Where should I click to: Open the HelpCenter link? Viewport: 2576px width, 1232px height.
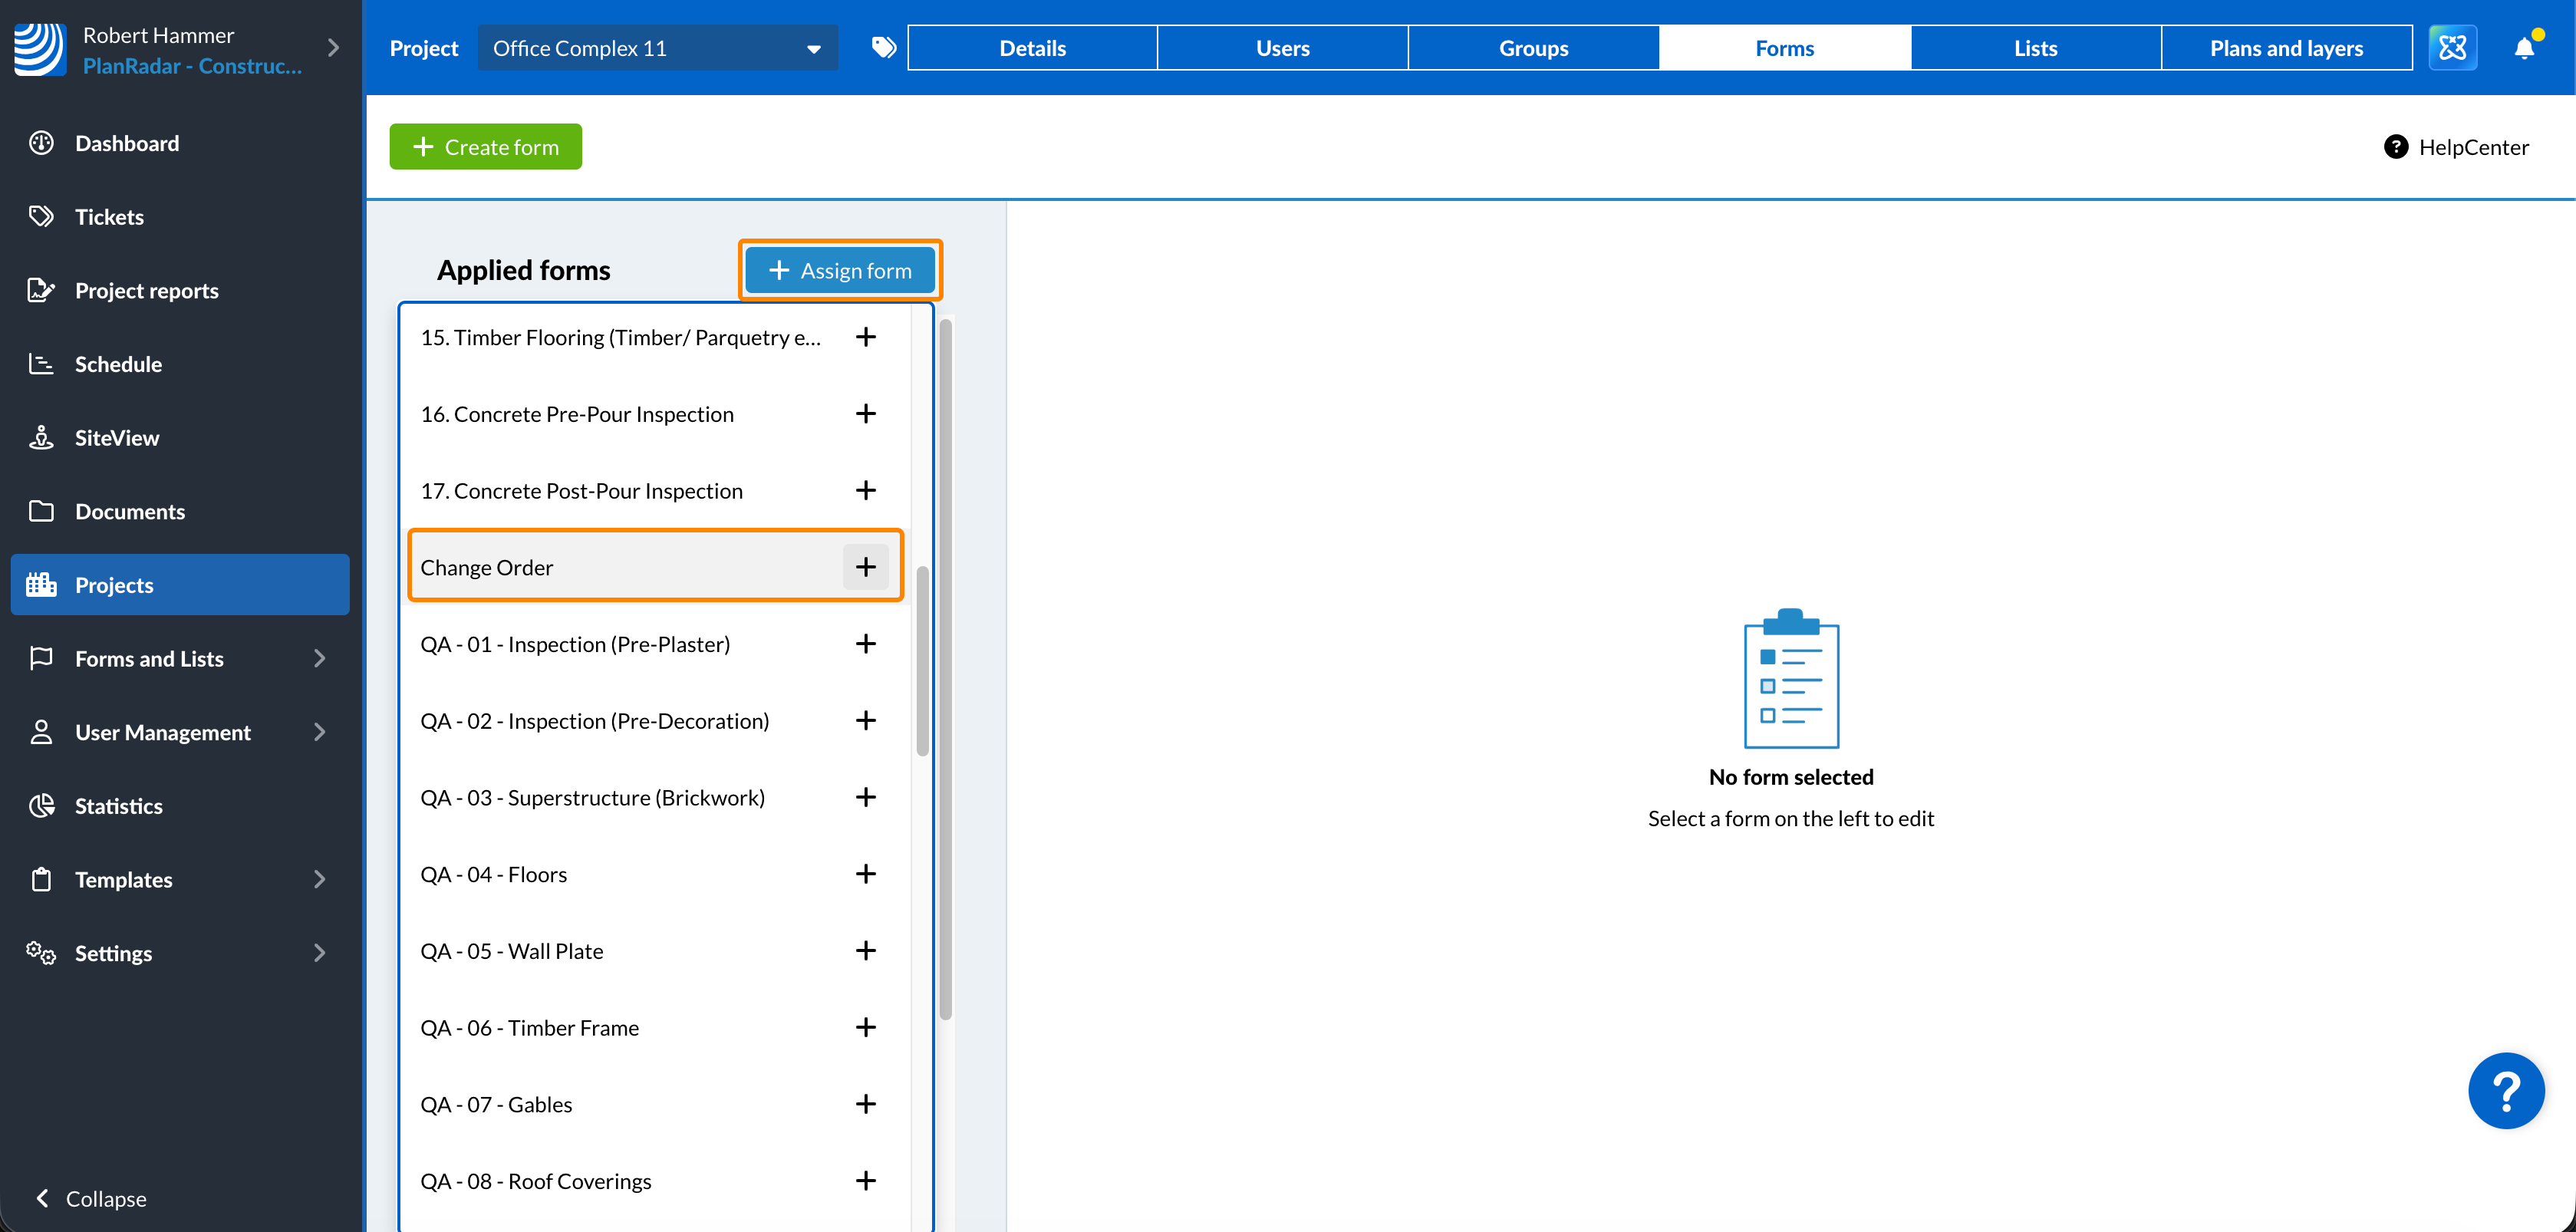[x=2456, y=147]
